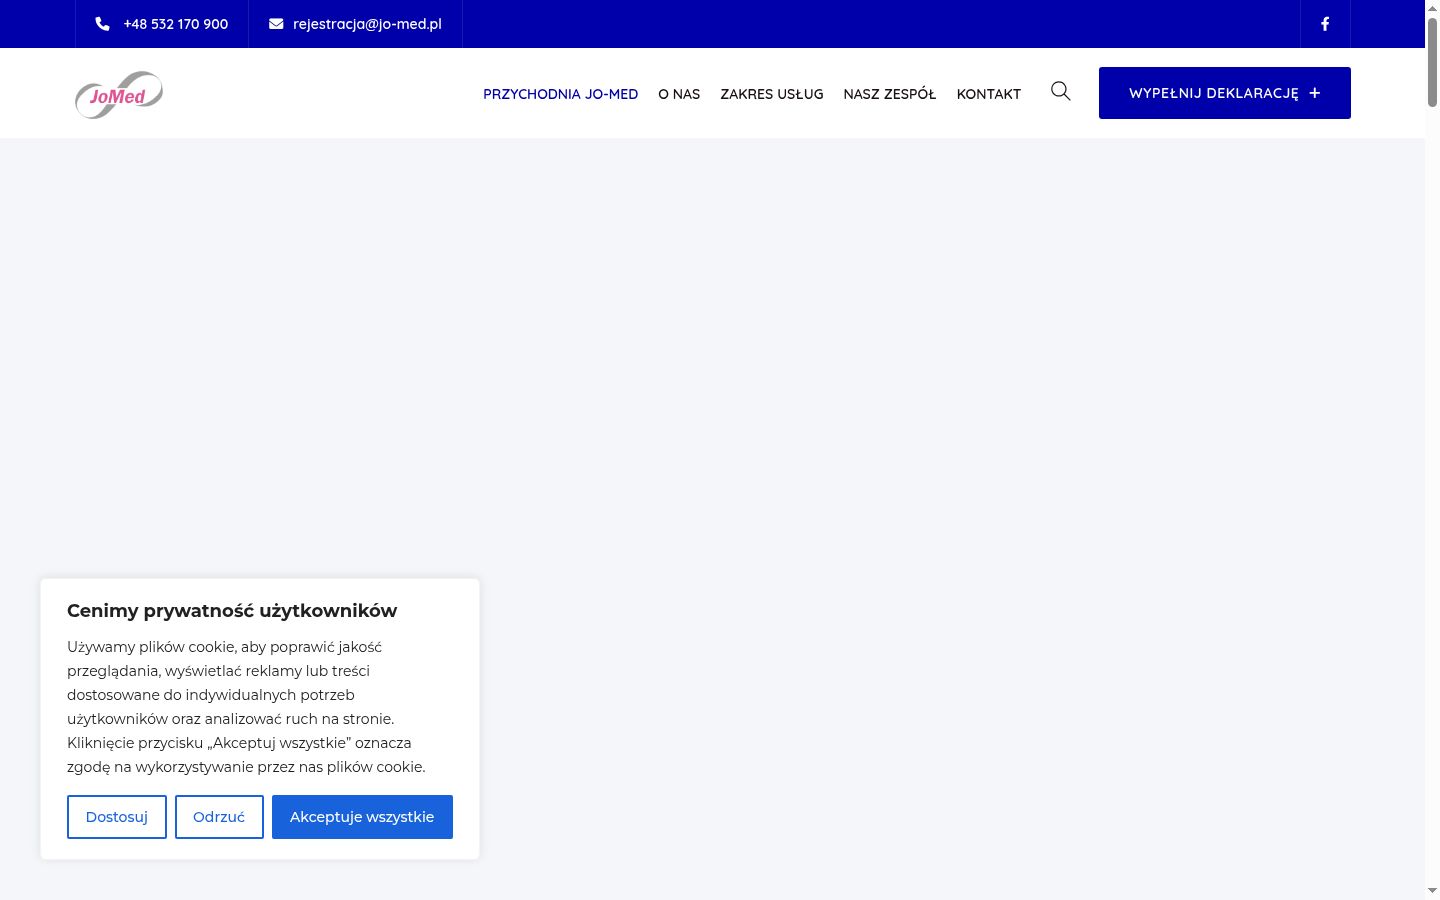Image resolution: width=1440 pixels, height=900 pixels.
Task: Click the rejestracja@jo-med.pl email link
Action: point(367,24)
